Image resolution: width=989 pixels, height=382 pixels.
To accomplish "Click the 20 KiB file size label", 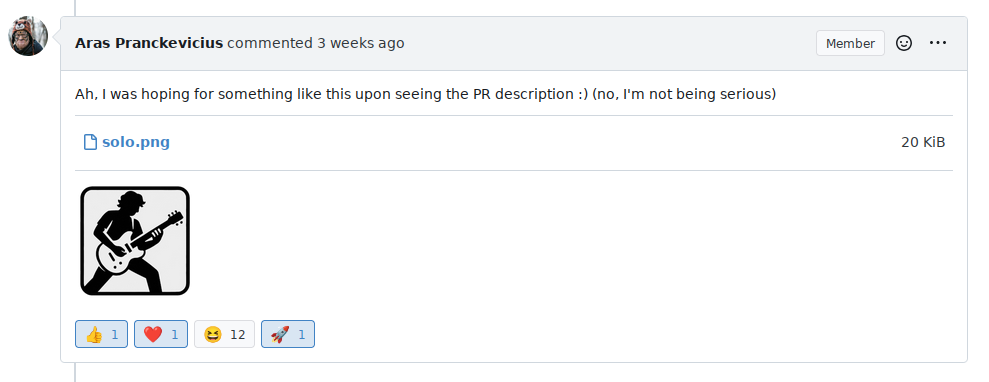I will tap(923, 142).
